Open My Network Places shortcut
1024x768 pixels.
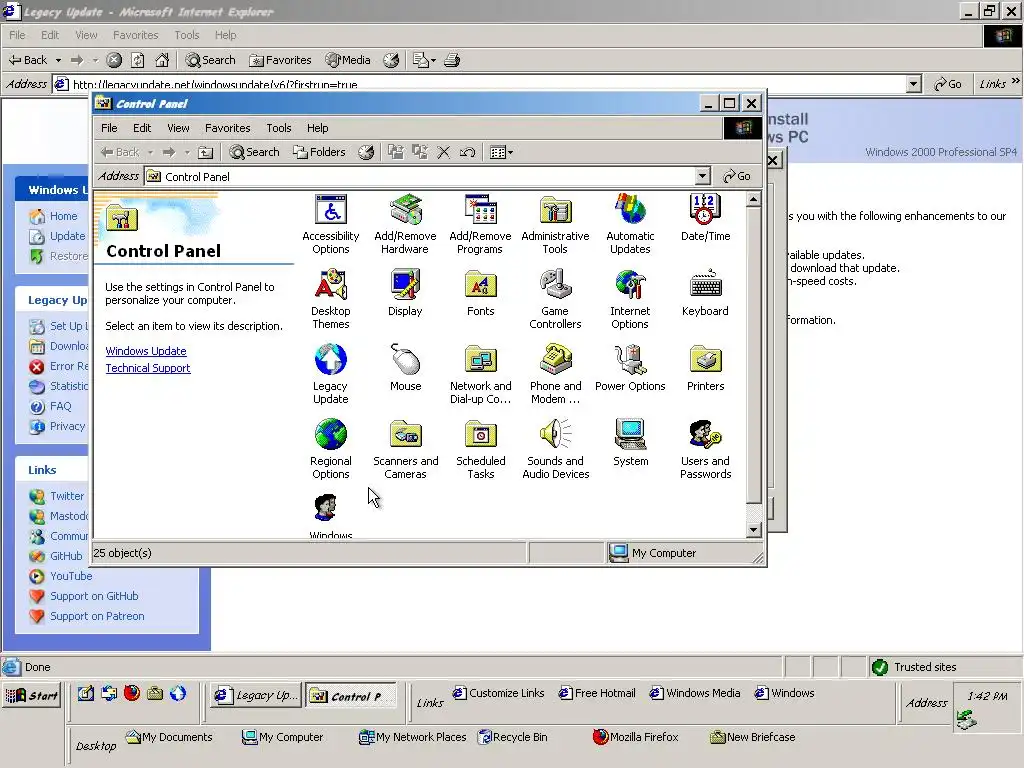point(412,737)
